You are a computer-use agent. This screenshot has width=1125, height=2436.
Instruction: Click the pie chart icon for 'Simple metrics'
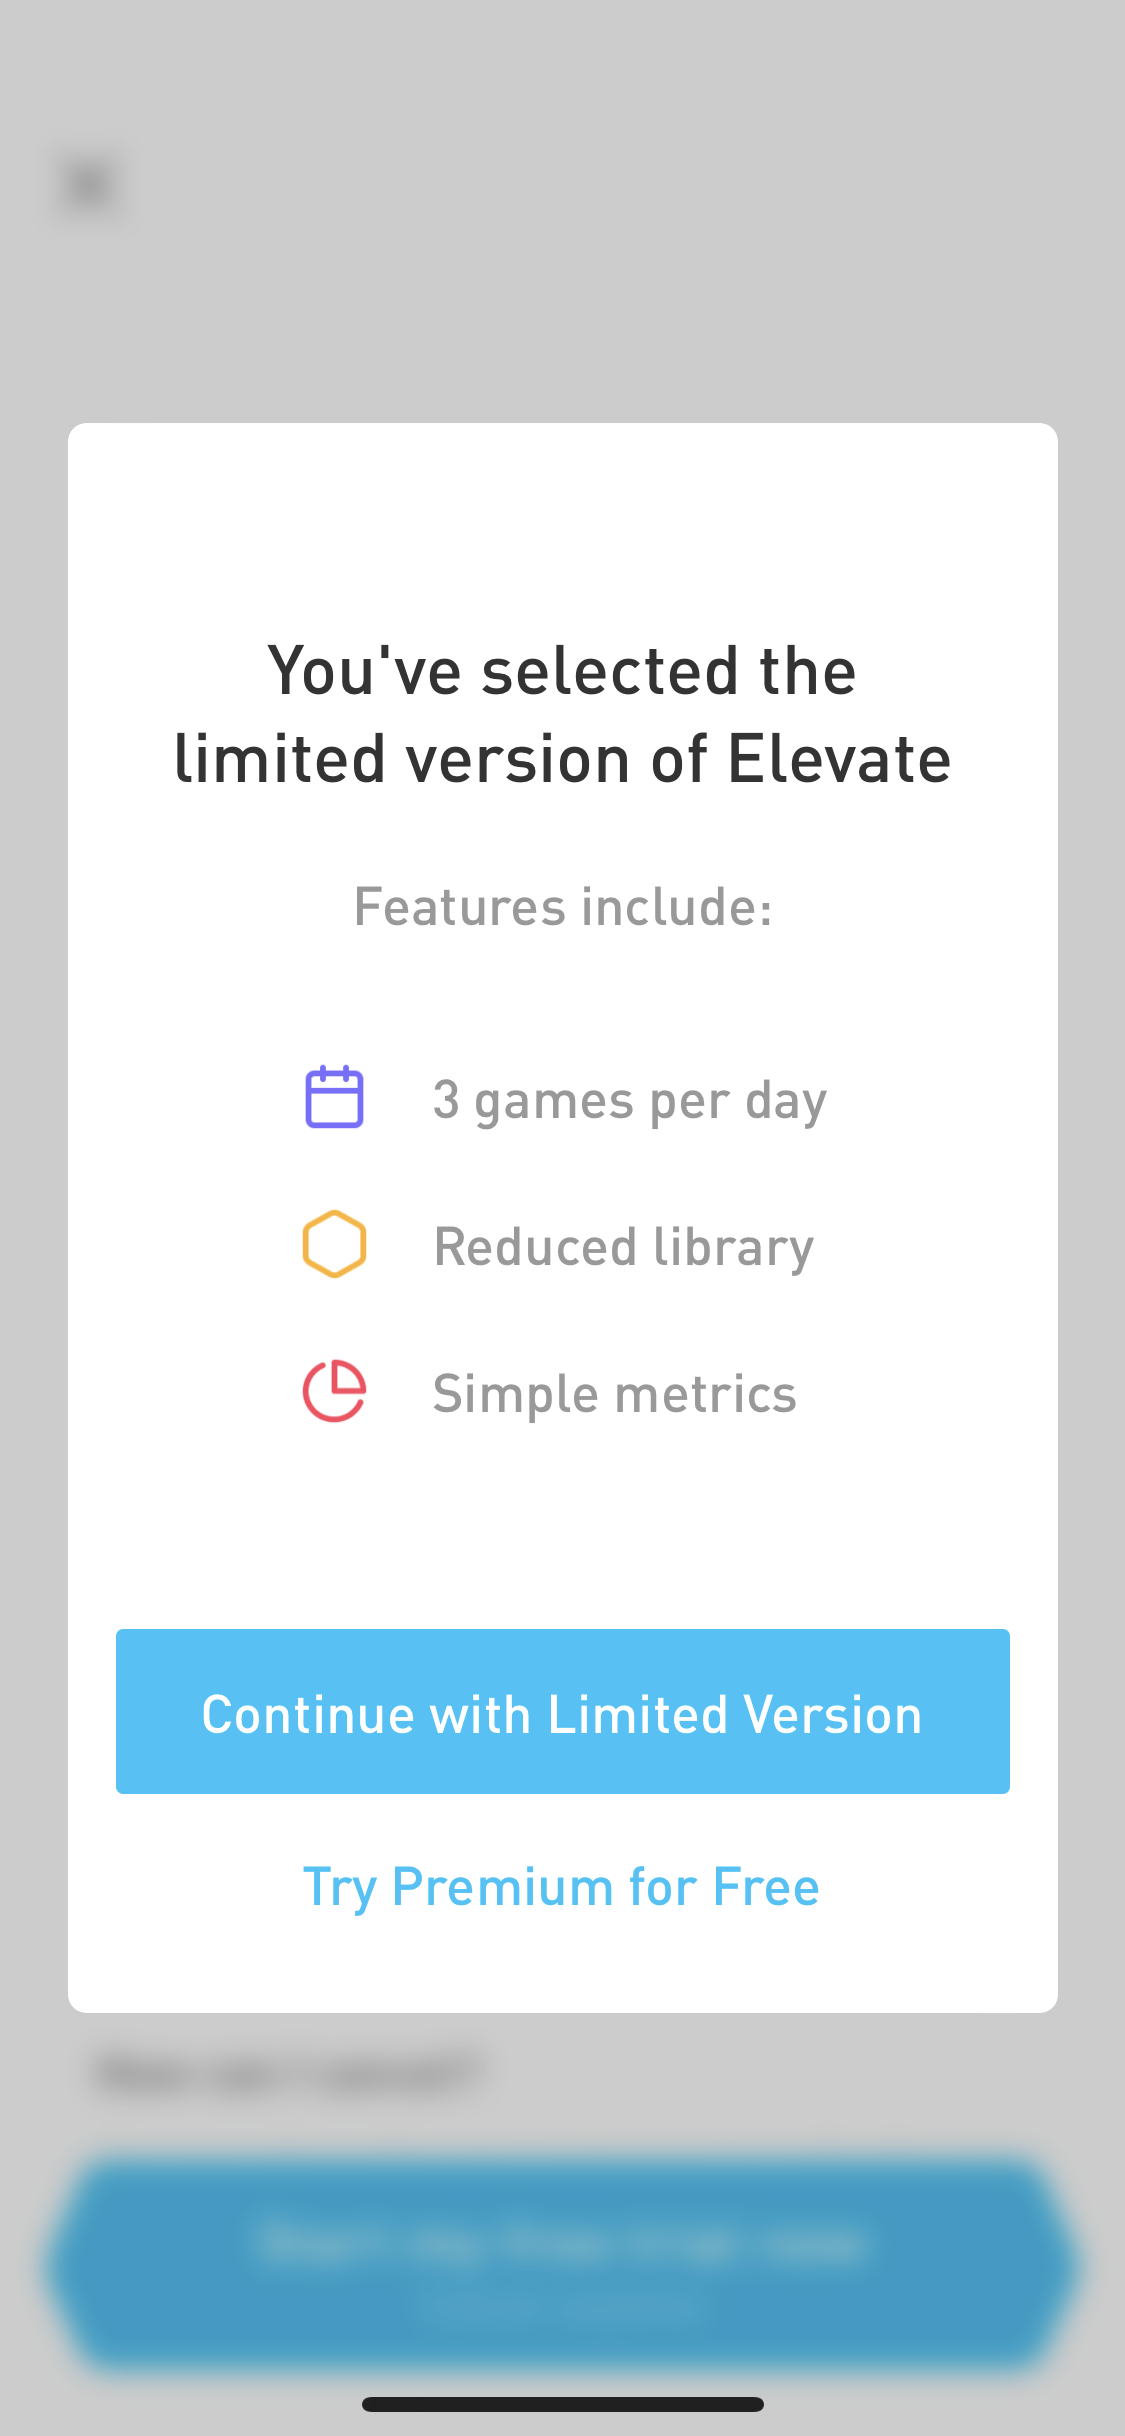pyautogui.click(x=334, y=1390)
